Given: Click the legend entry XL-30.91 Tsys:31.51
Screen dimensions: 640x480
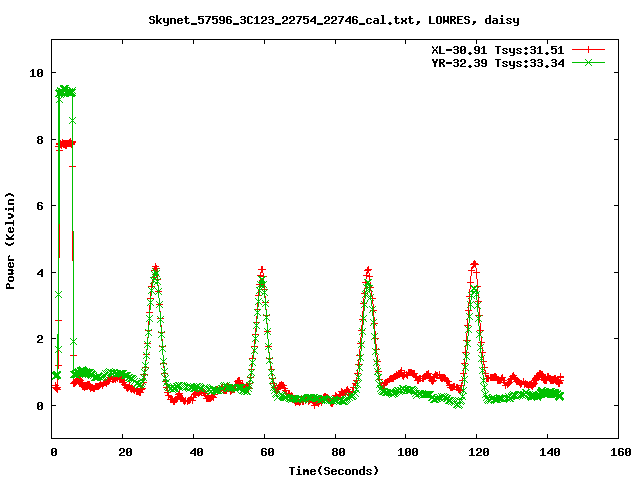Looking at the screenshot, I should pos(498,50).
